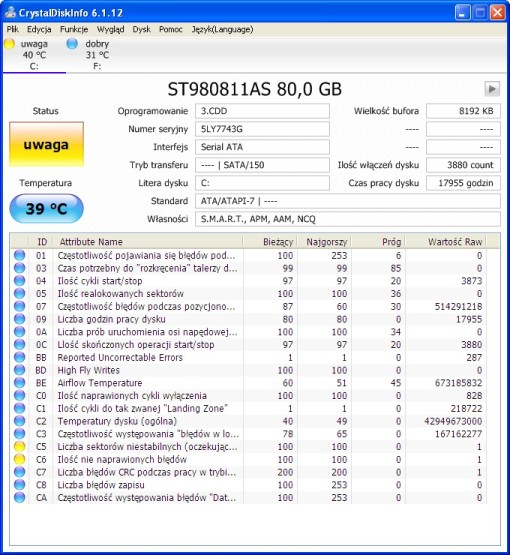Viewport: 510px width, 555px height.
Task: Click the 39 °C temperature indicator
Action: pyautogui.click(x=46, y=208)
